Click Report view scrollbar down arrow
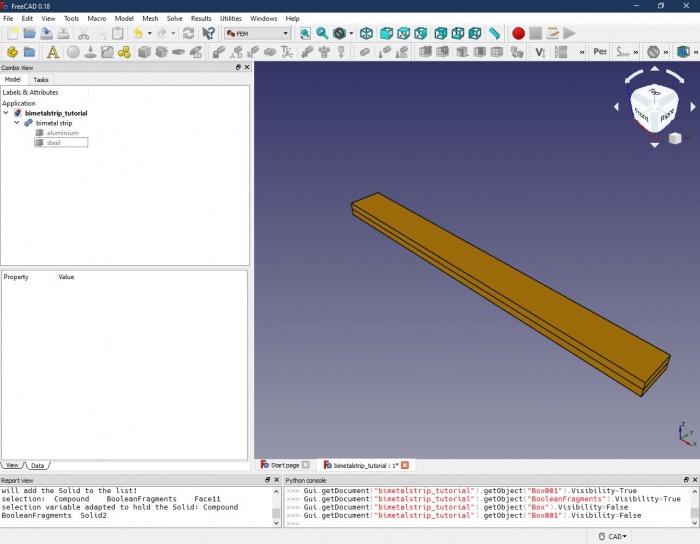Image resolution: width=700 pixels, height=544 pixels. (276, 523)
